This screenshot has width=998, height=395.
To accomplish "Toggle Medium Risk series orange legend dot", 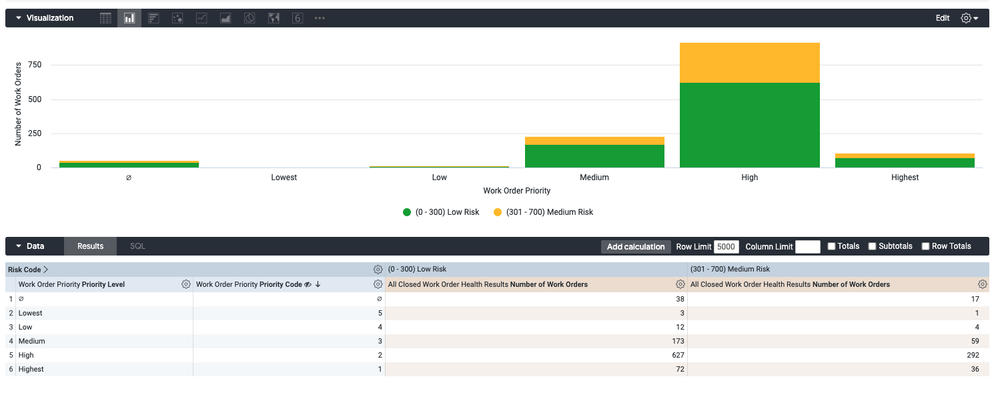I will coord(498,212).
